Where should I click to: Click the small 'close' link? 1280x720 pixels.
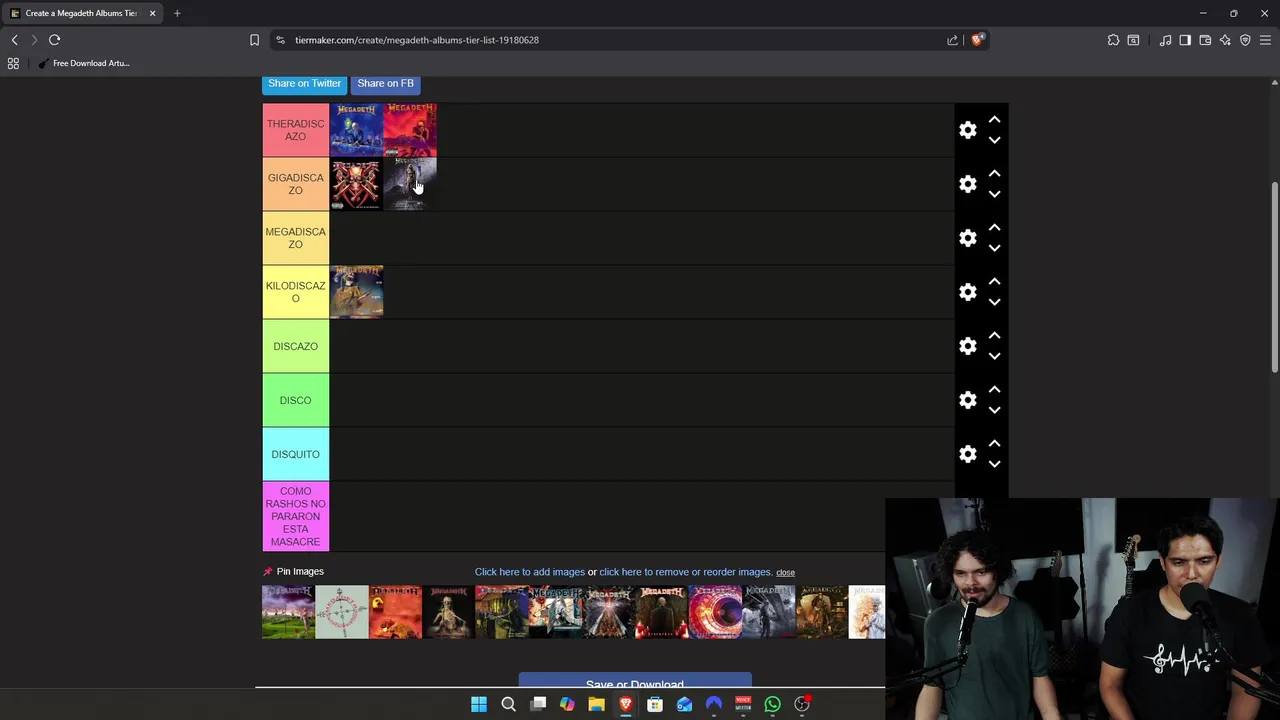pos(785,573)
